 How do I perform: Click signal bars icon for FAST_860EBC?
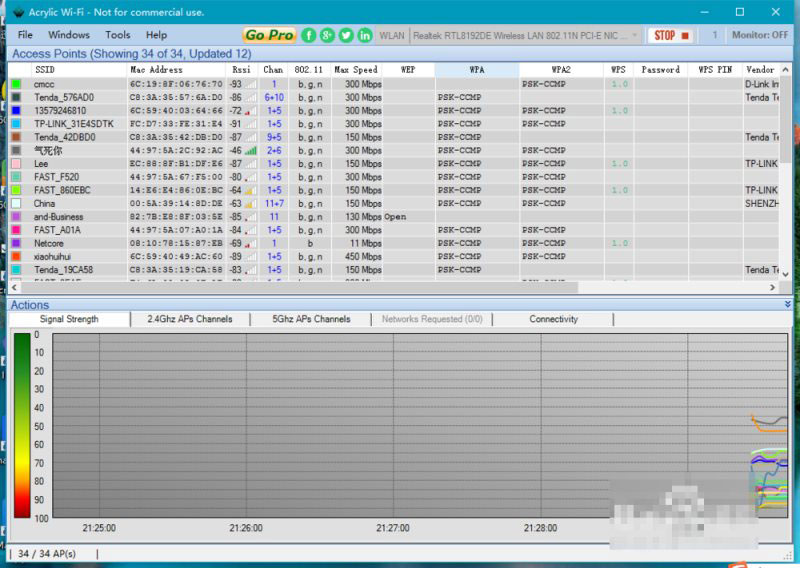click(x=250, y=190)
